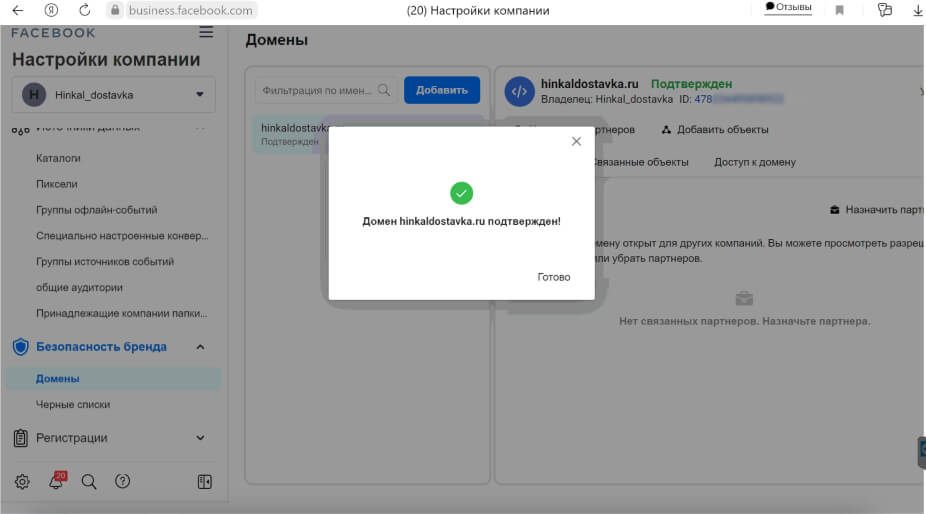Screen dimensions: 926x514
Task: Open Каталоги in sidebar
Action: point(58,158)
